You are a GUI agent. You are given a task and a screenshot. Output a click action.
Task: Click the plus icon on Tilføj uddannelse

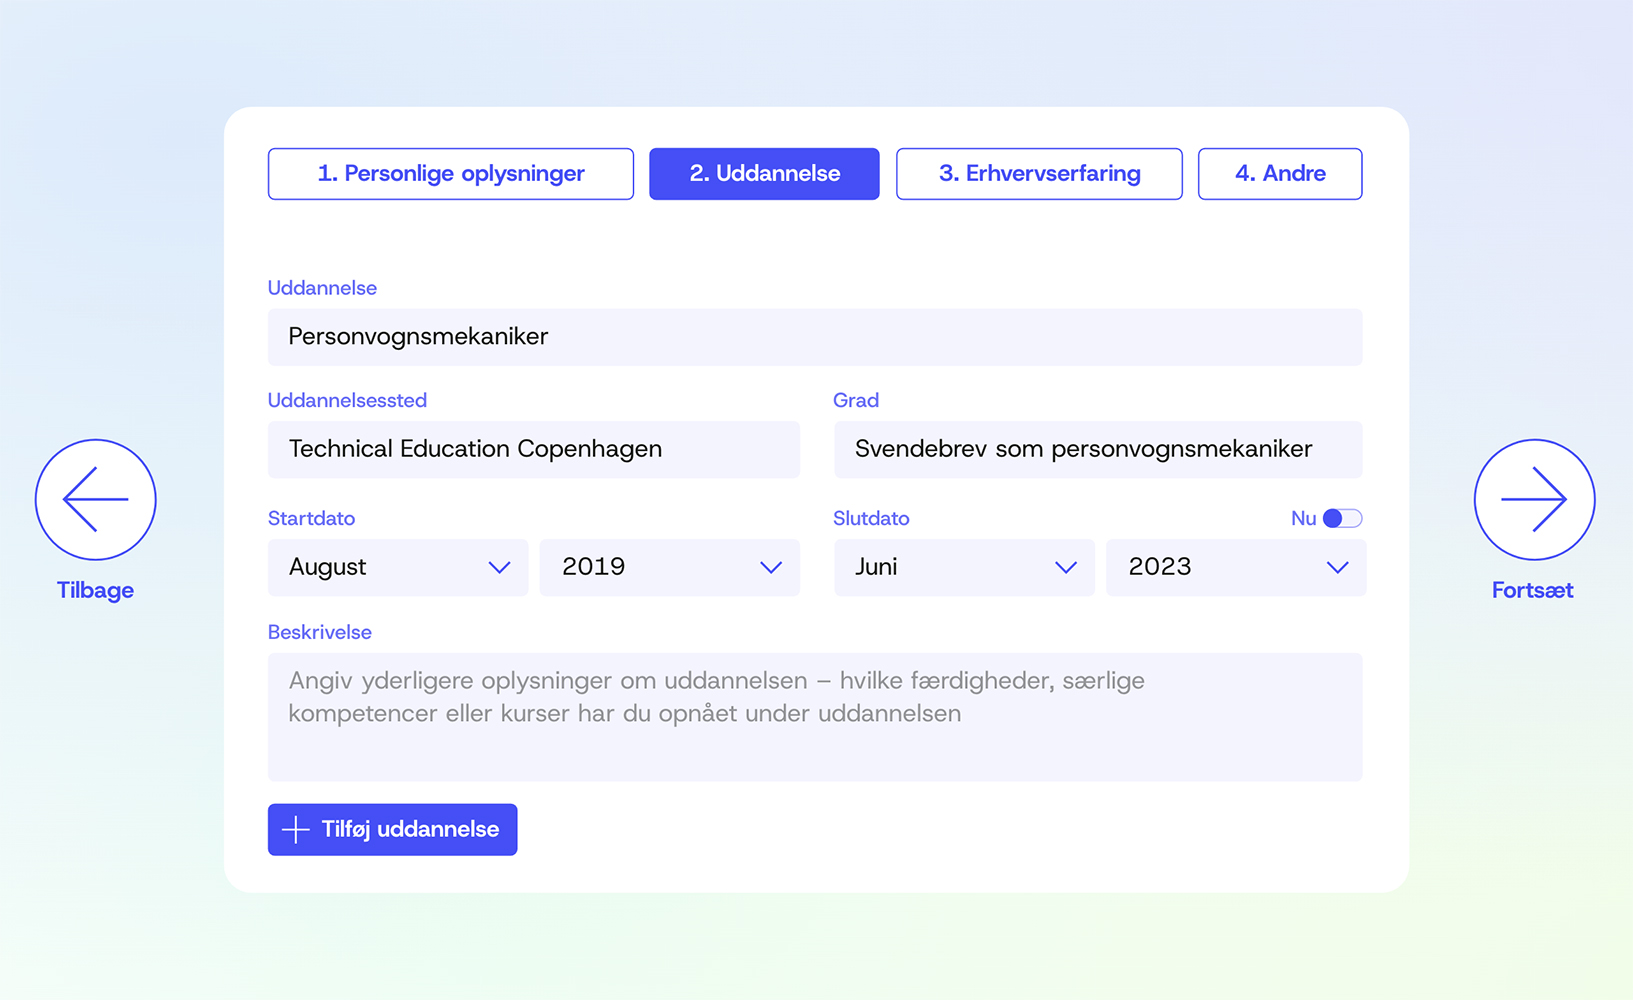(x=295, y=829)
